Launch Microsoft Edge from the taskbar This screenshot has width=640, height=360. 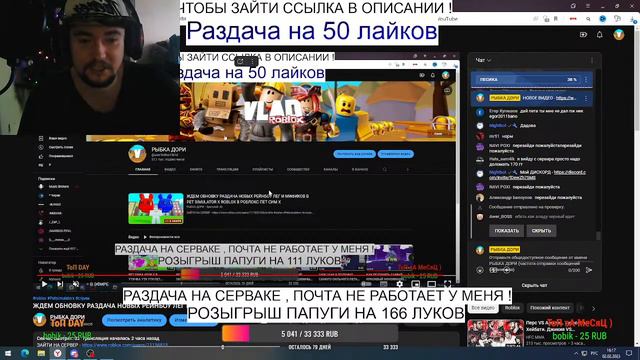24,353
